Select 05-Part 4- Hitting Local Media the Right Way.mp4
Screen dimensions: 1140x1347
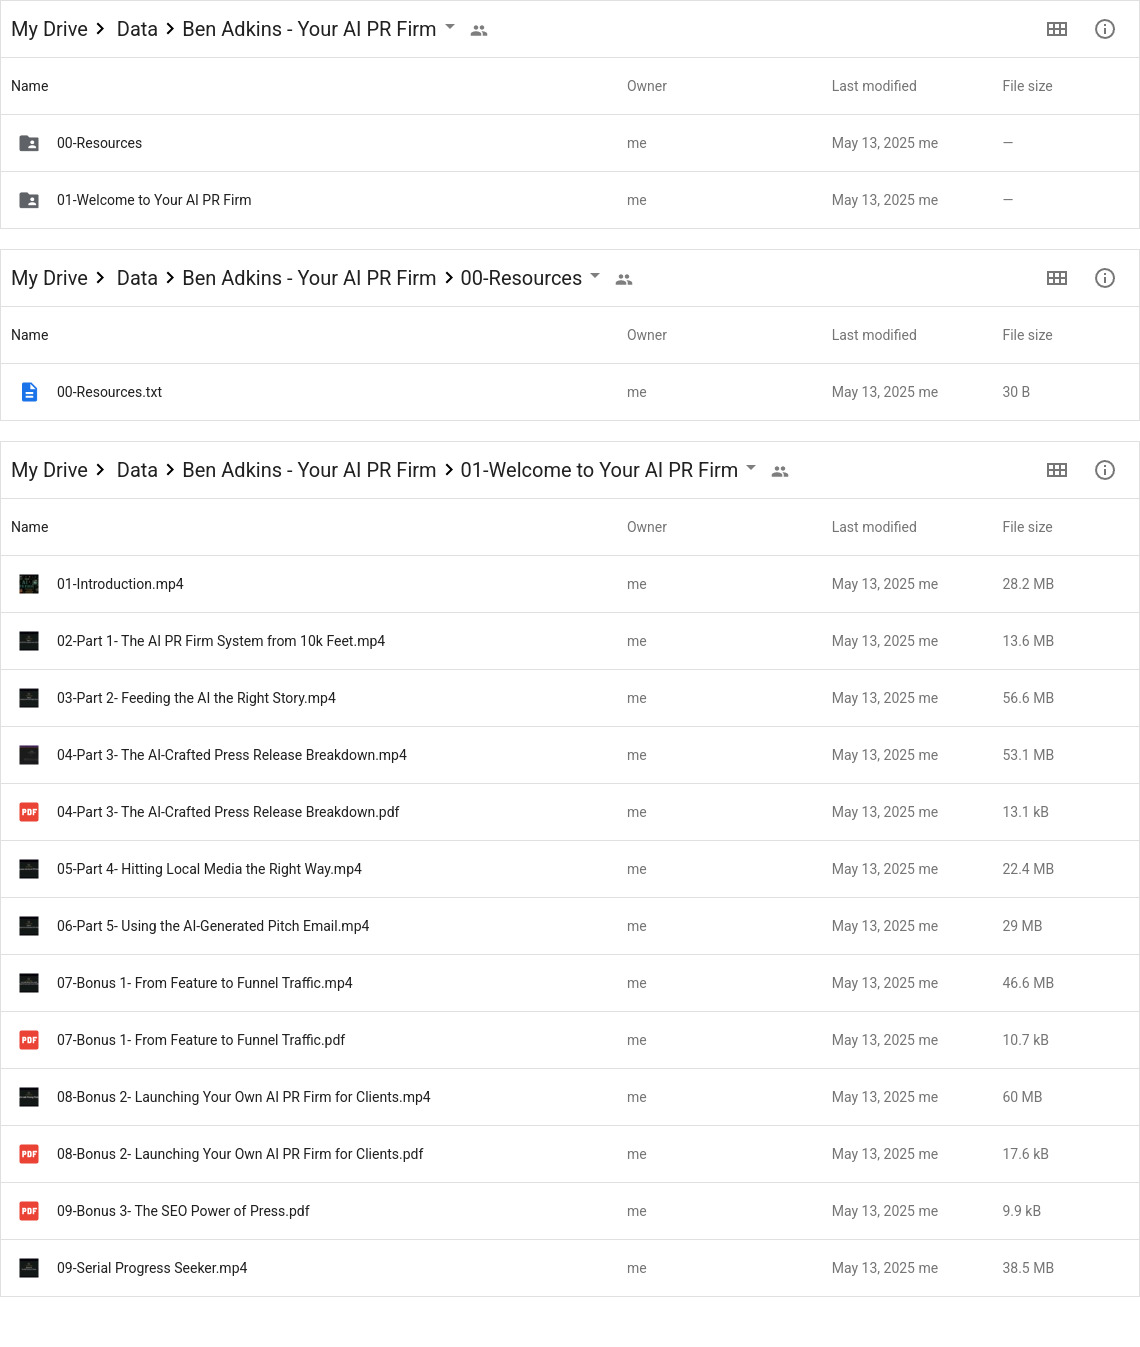[570, 869]
